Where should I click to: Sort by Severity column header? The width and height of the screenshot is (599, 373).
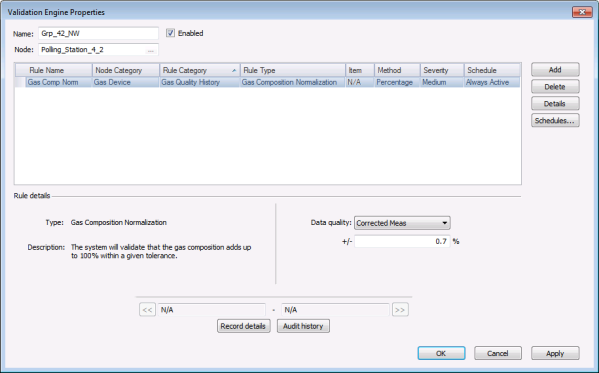(x=442, y=70)
